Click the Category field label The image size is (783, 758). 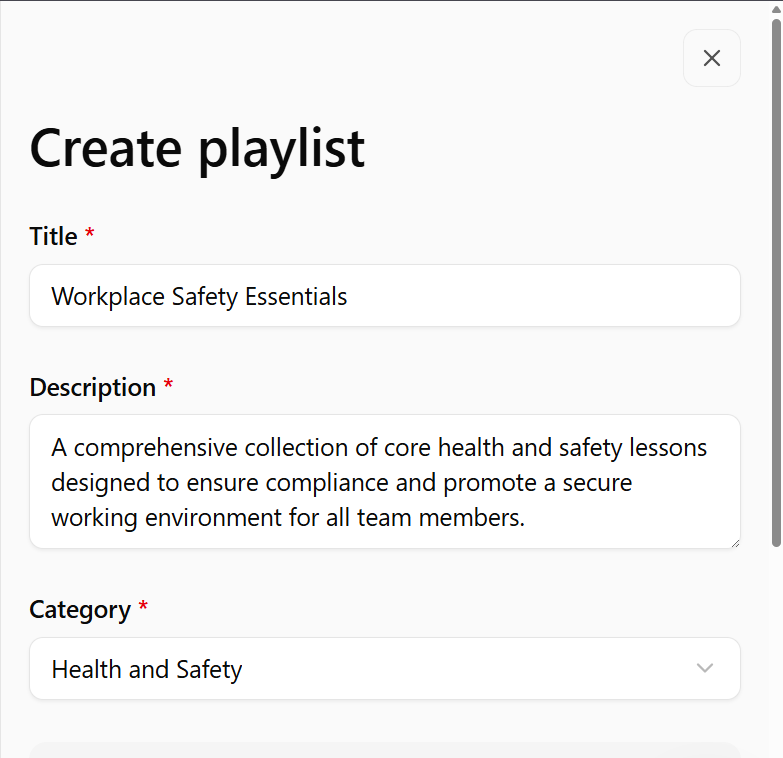tap(80, 610)
